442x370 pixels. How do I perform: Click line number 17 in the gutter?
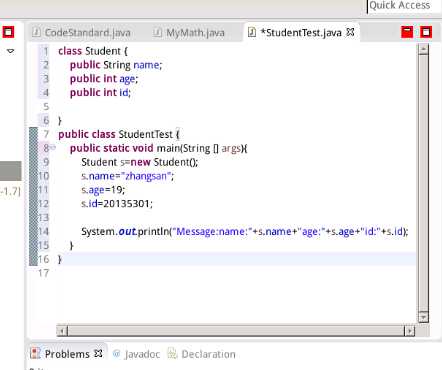[x=43, y=273]
